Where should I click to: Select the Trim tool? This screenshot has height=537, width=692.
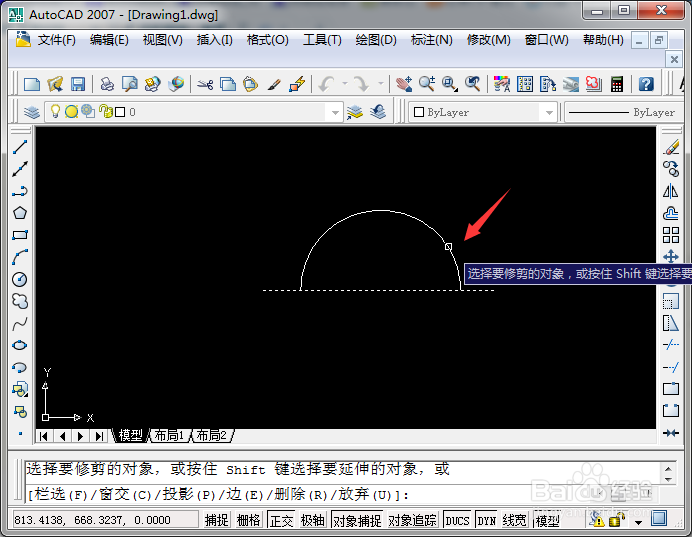(x=671, y=345)
